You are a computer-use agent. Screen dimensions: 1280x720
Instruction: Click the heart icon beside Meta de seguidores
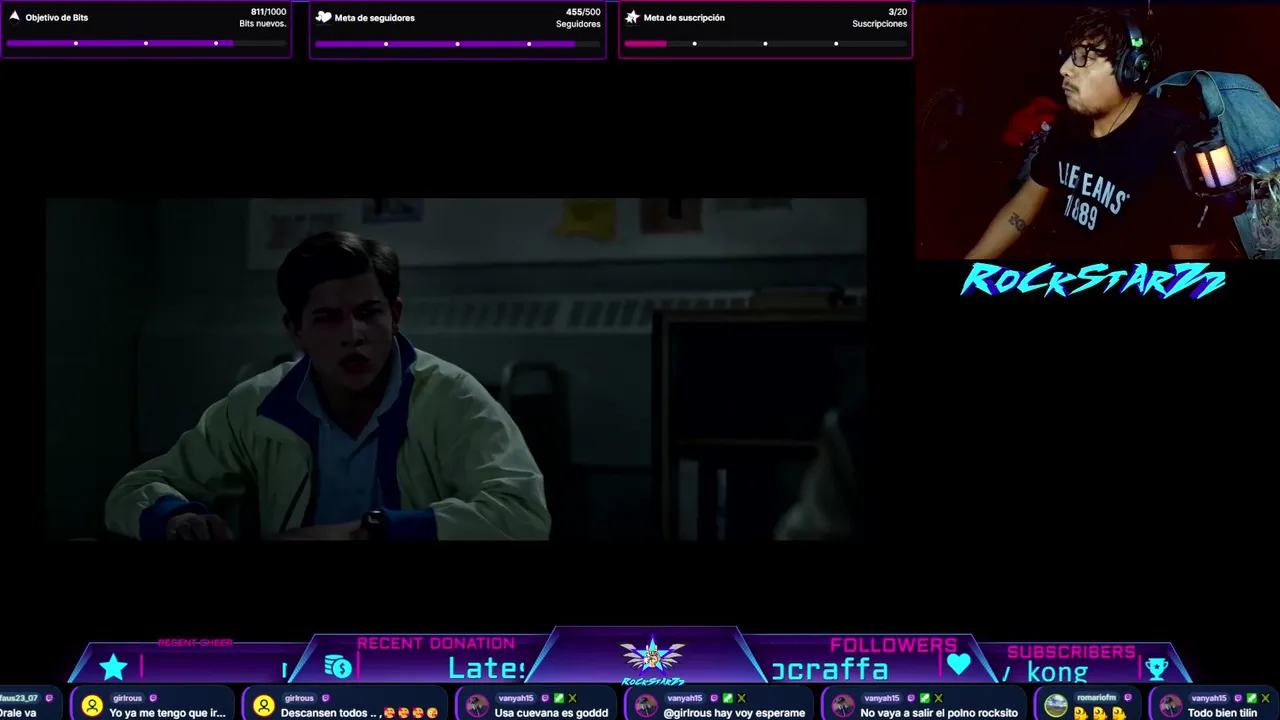pos(323,17)
